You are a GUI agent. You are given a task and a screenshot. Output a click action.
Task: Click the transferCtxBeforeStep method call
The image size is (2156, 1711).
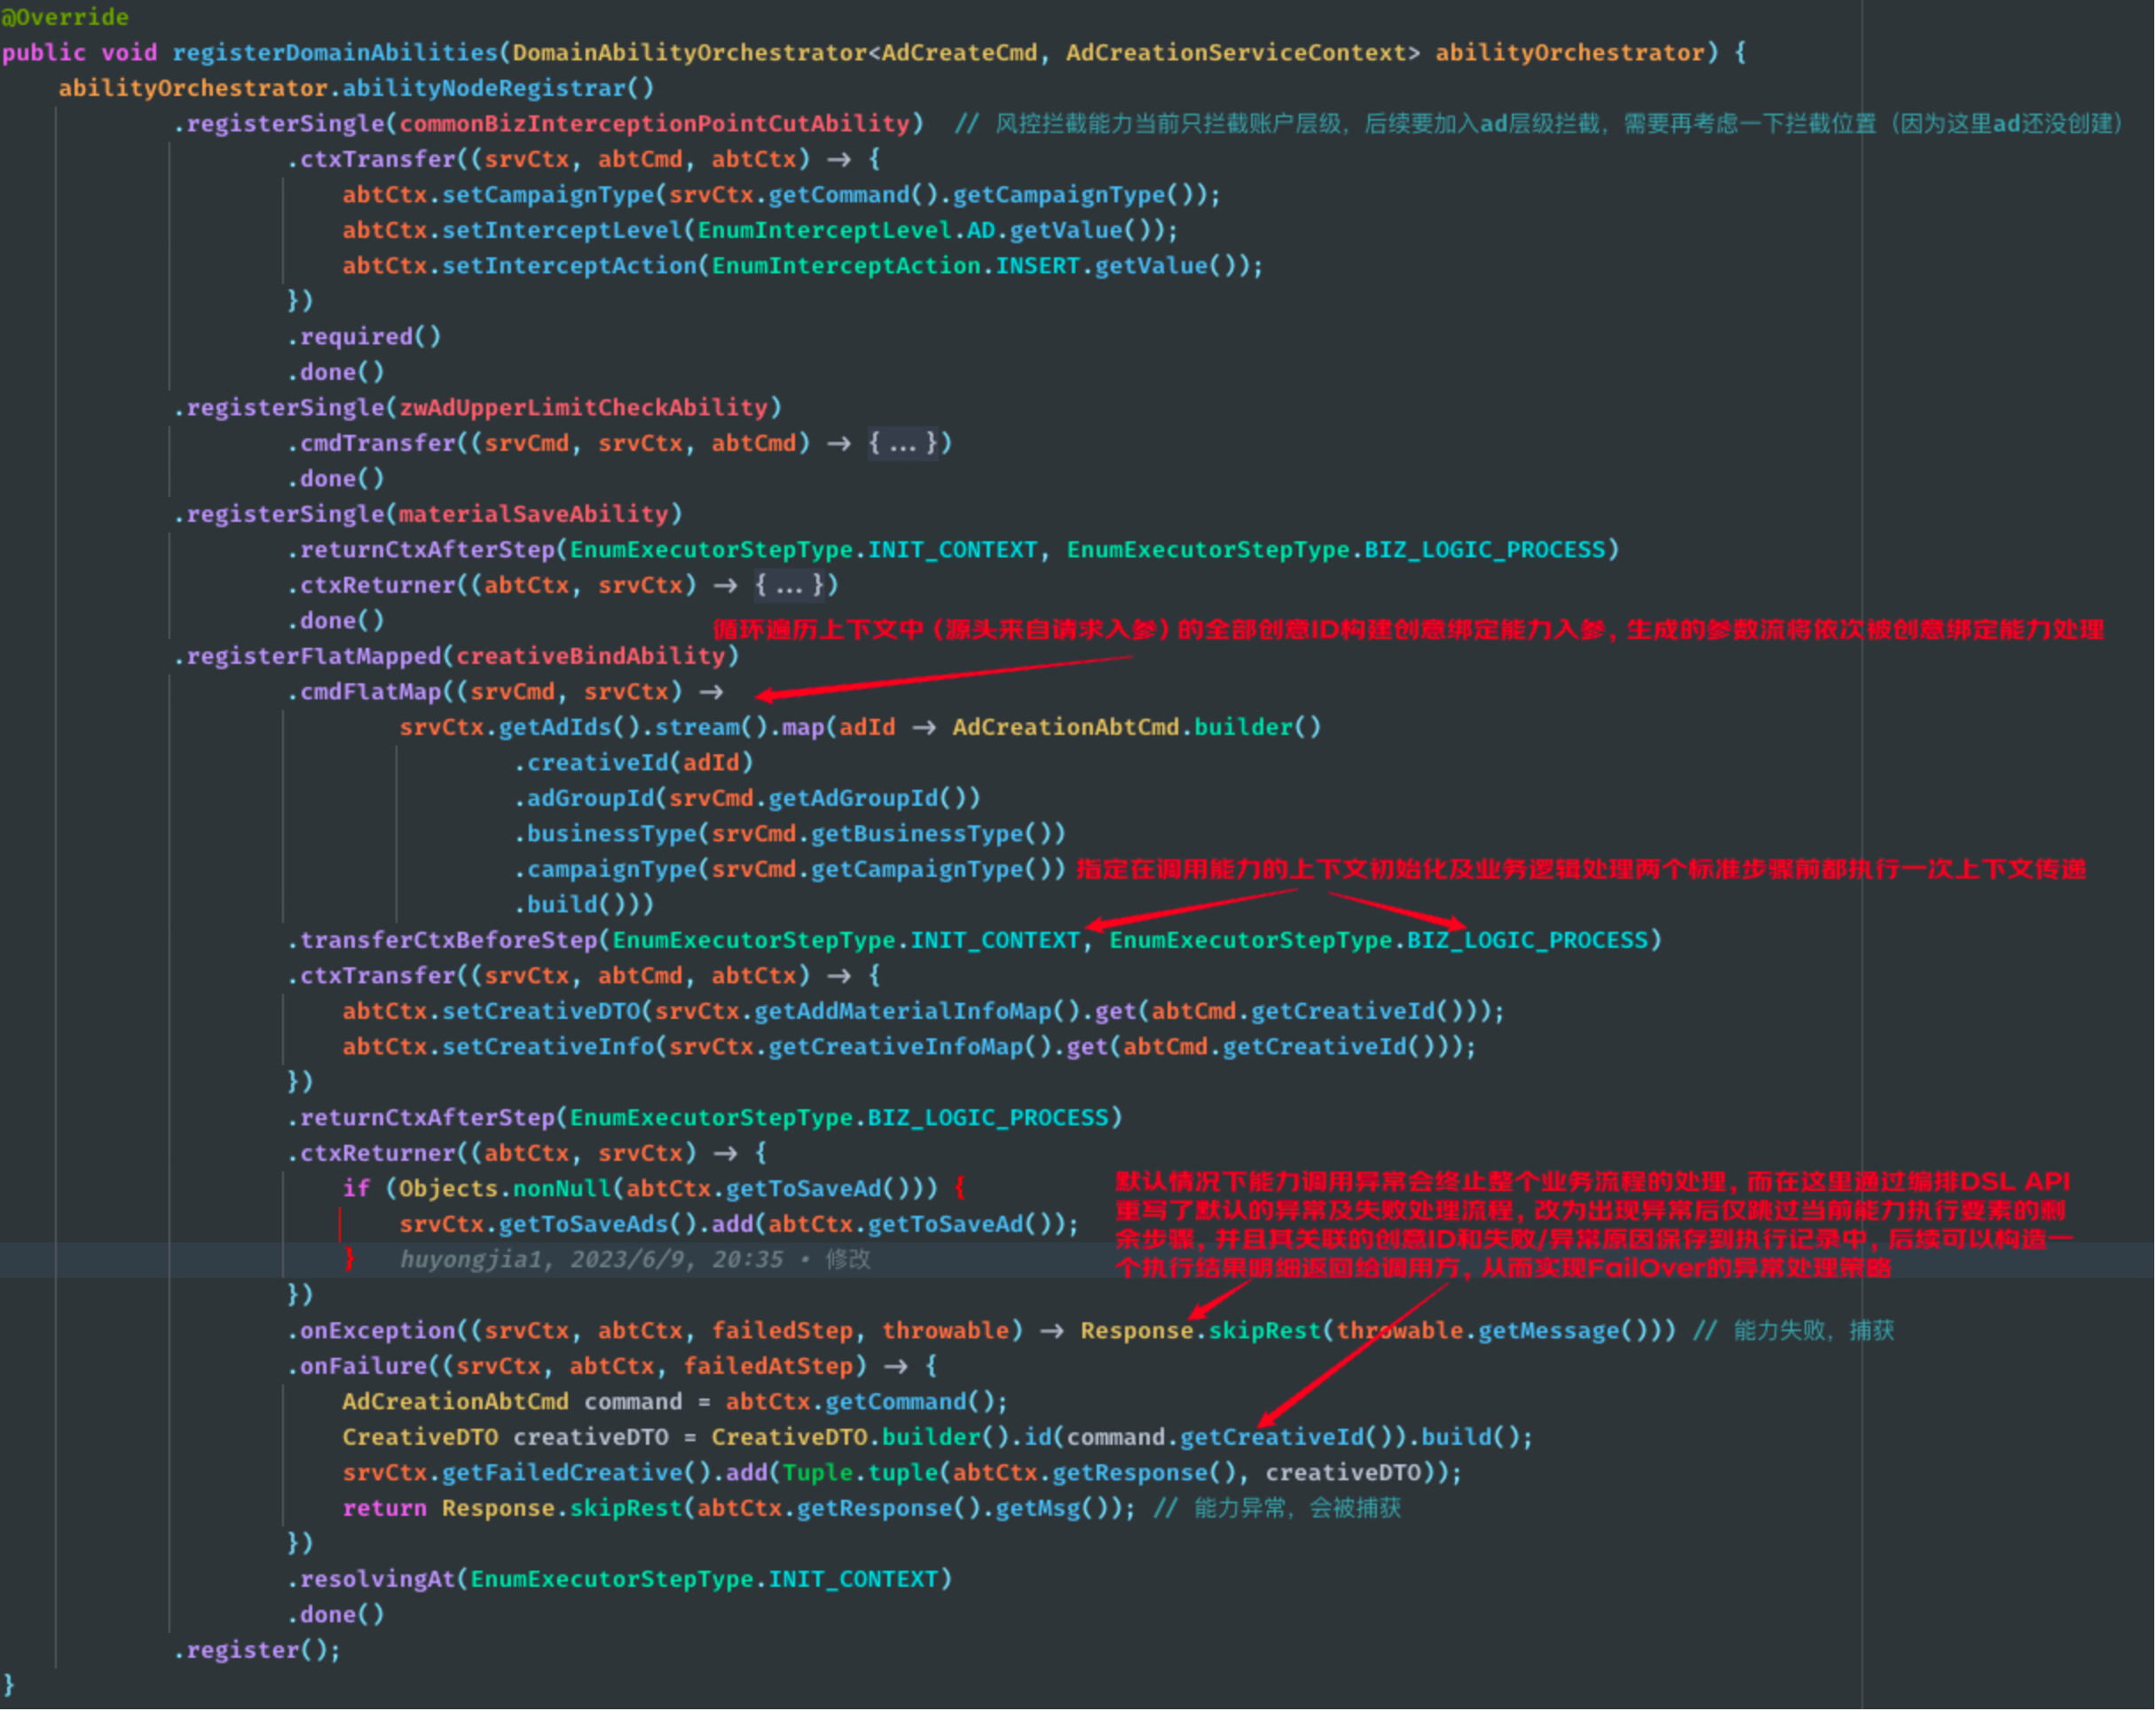pos(449,940)
